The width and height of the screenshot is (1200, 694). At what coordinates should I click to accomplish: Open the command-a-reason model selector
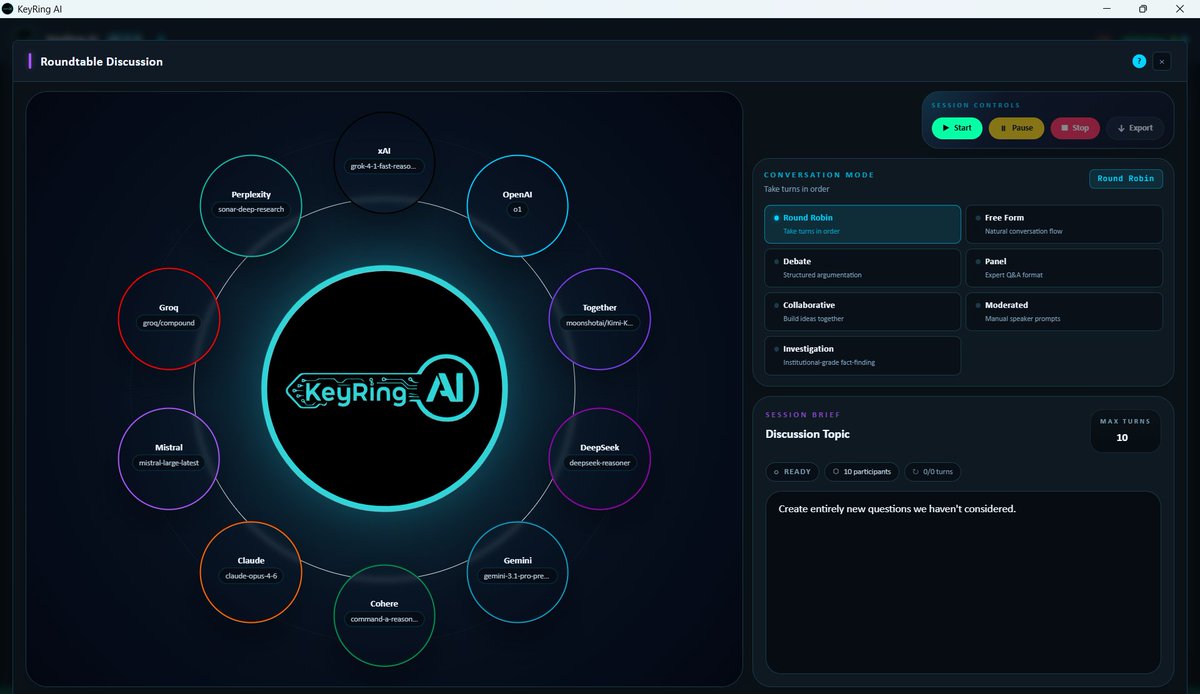click(384, 620)
